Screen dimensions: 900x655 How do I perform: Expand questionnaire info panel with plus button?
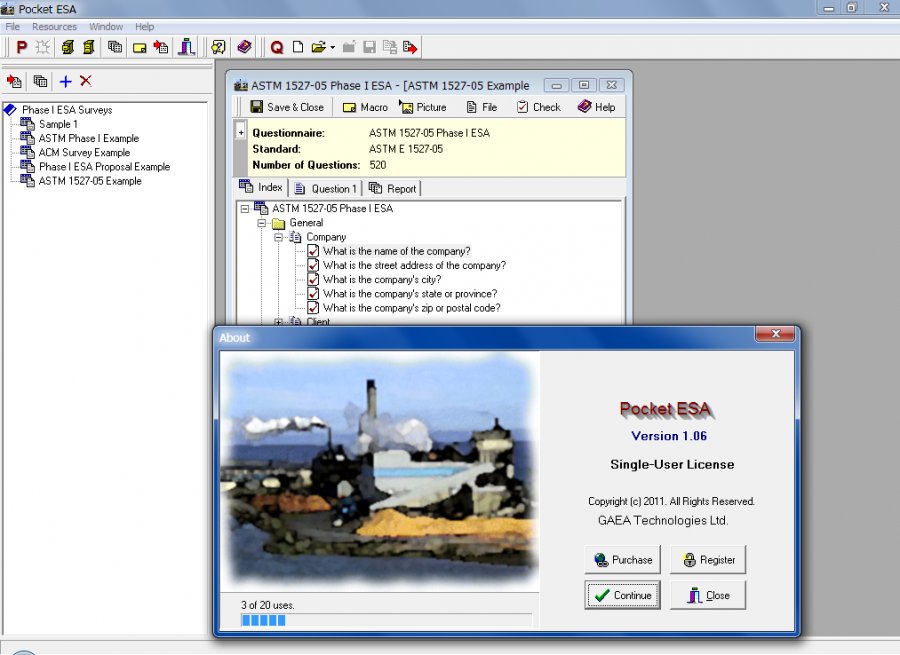pyautogui.click(x=241, y=133)
